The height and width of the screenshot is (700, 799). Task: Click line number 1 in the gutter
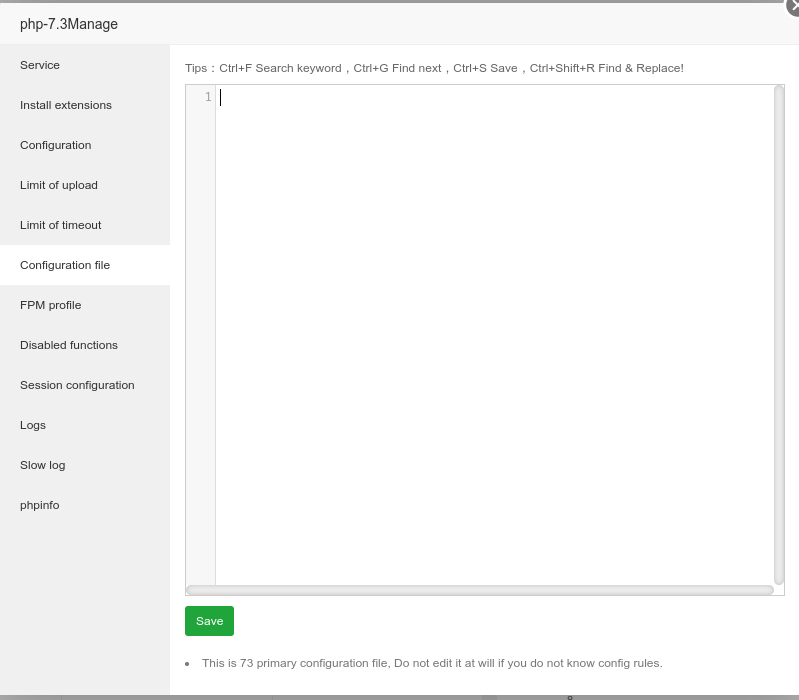208,97
